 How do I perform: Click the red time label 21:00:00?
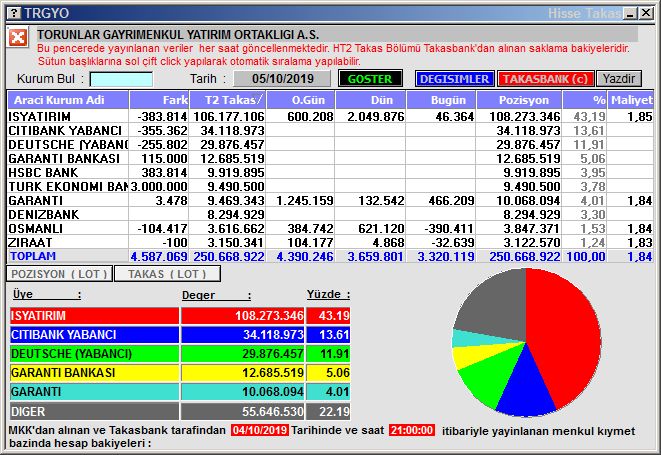pyautogui.click(x=412, y=430)
